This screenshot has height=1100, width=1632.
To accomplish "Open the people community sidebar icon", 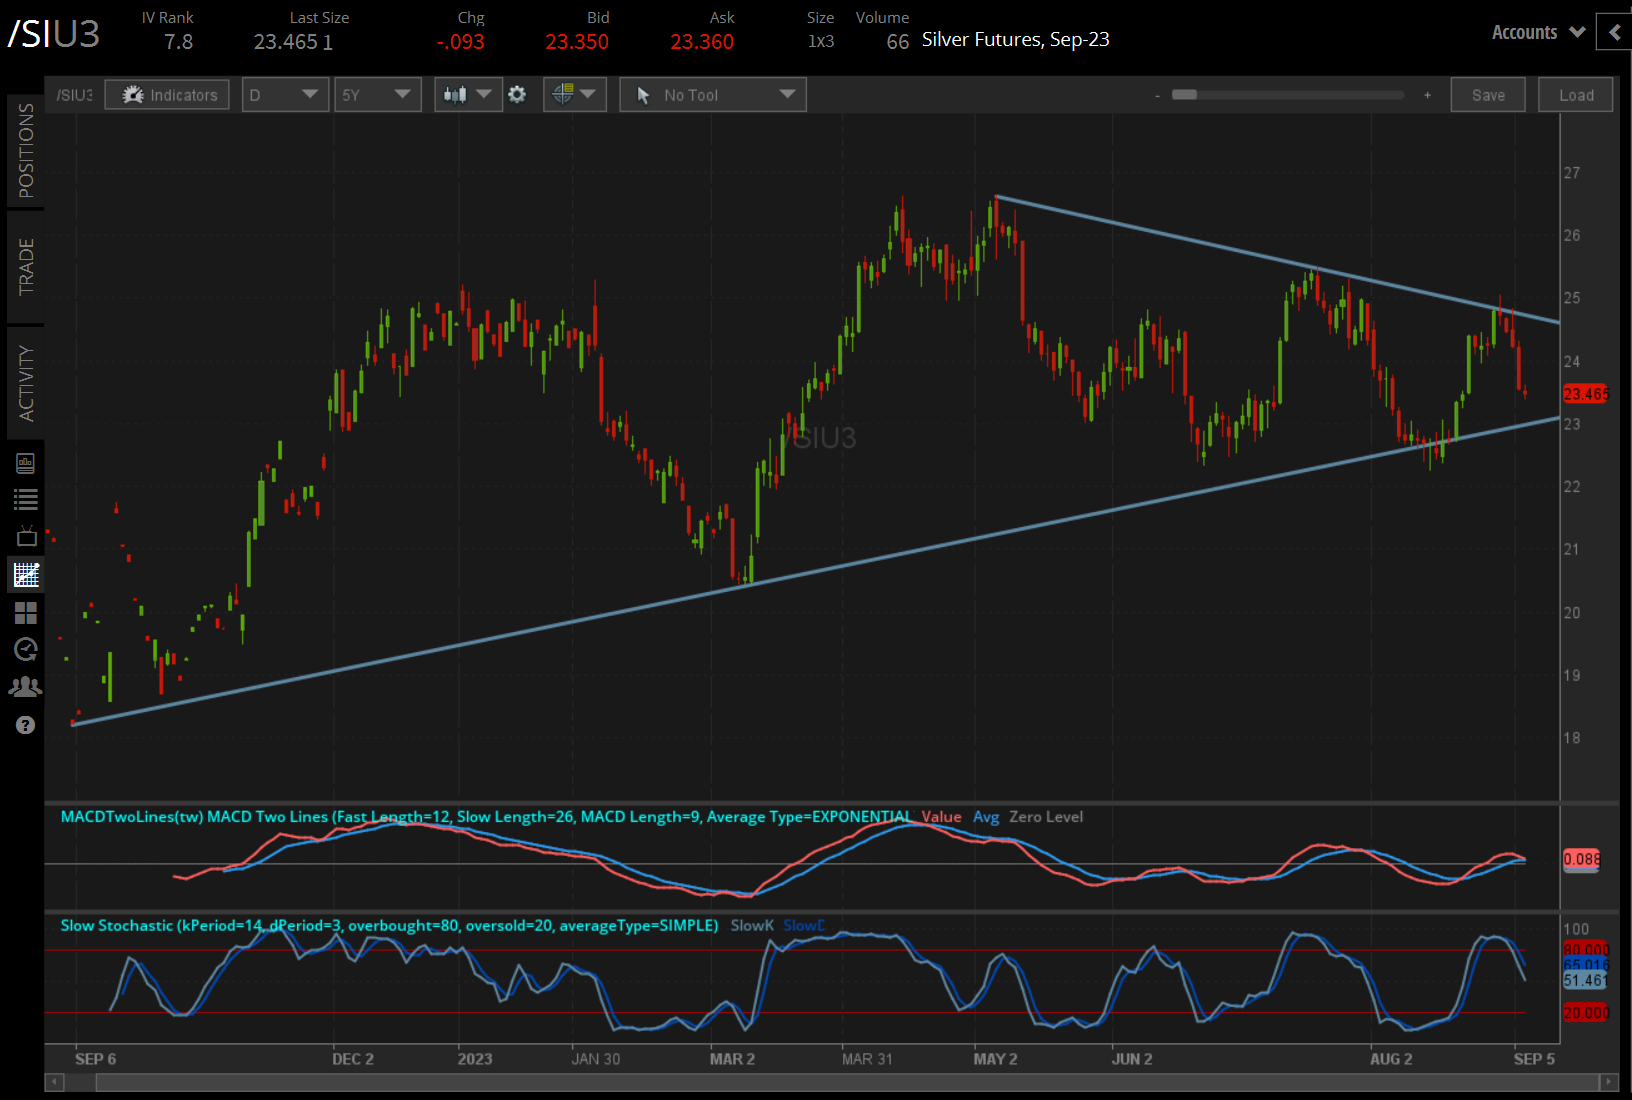I will pos(26,687).
